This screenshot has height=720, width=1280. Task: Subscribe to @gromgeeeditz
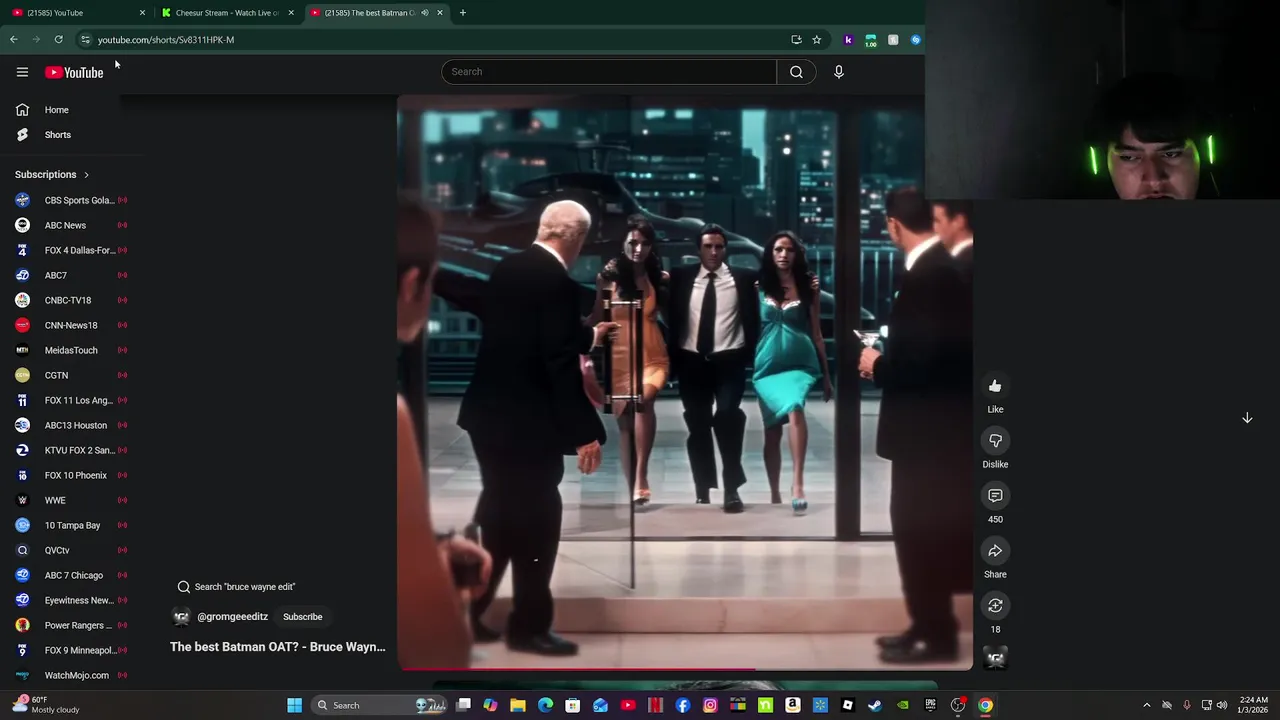click(302, 617)
